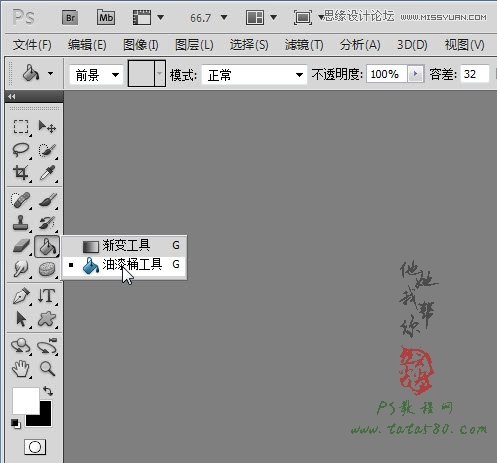
Task: Select the Custom Shape tool
Action: [47, 319]
